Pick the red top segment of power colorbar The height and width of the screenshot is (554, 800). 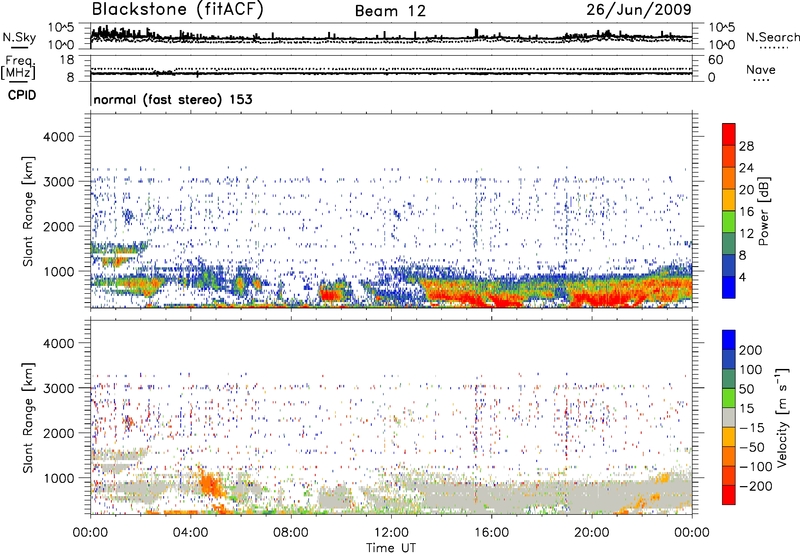[x=729, y=134]
